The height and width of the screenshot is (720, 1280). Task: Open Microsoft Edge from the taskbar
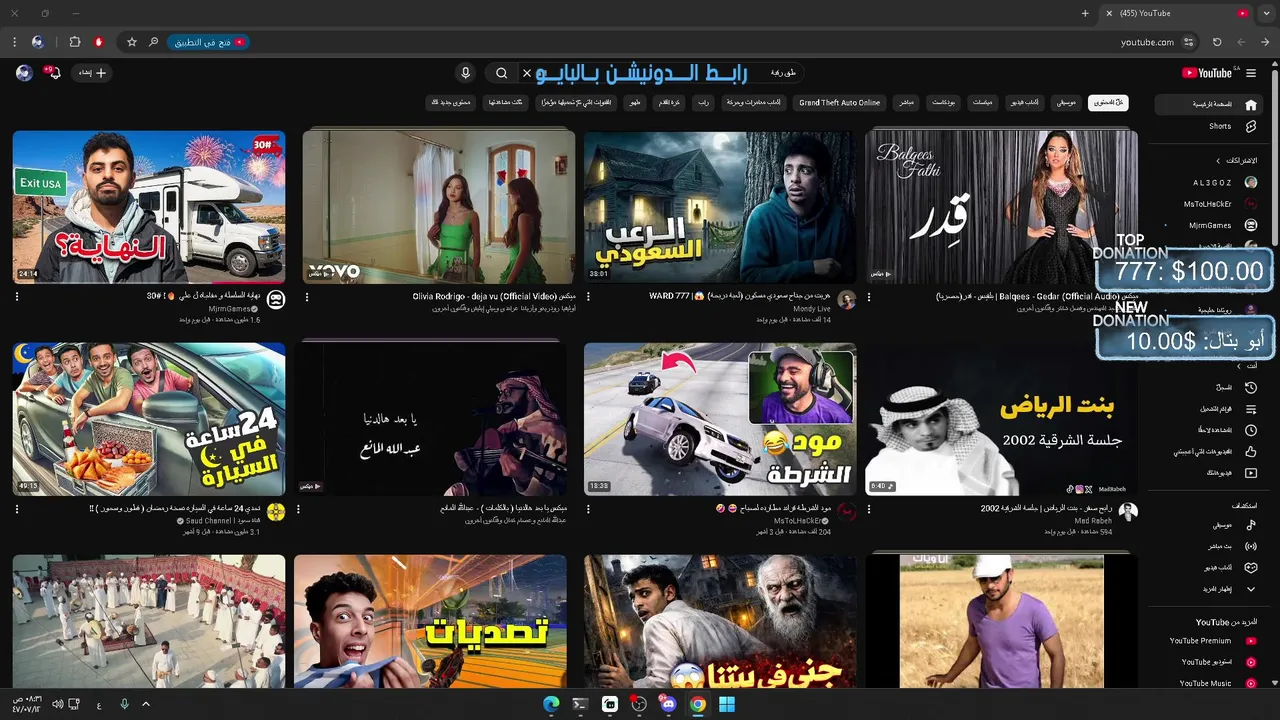(x=551, y=704)
